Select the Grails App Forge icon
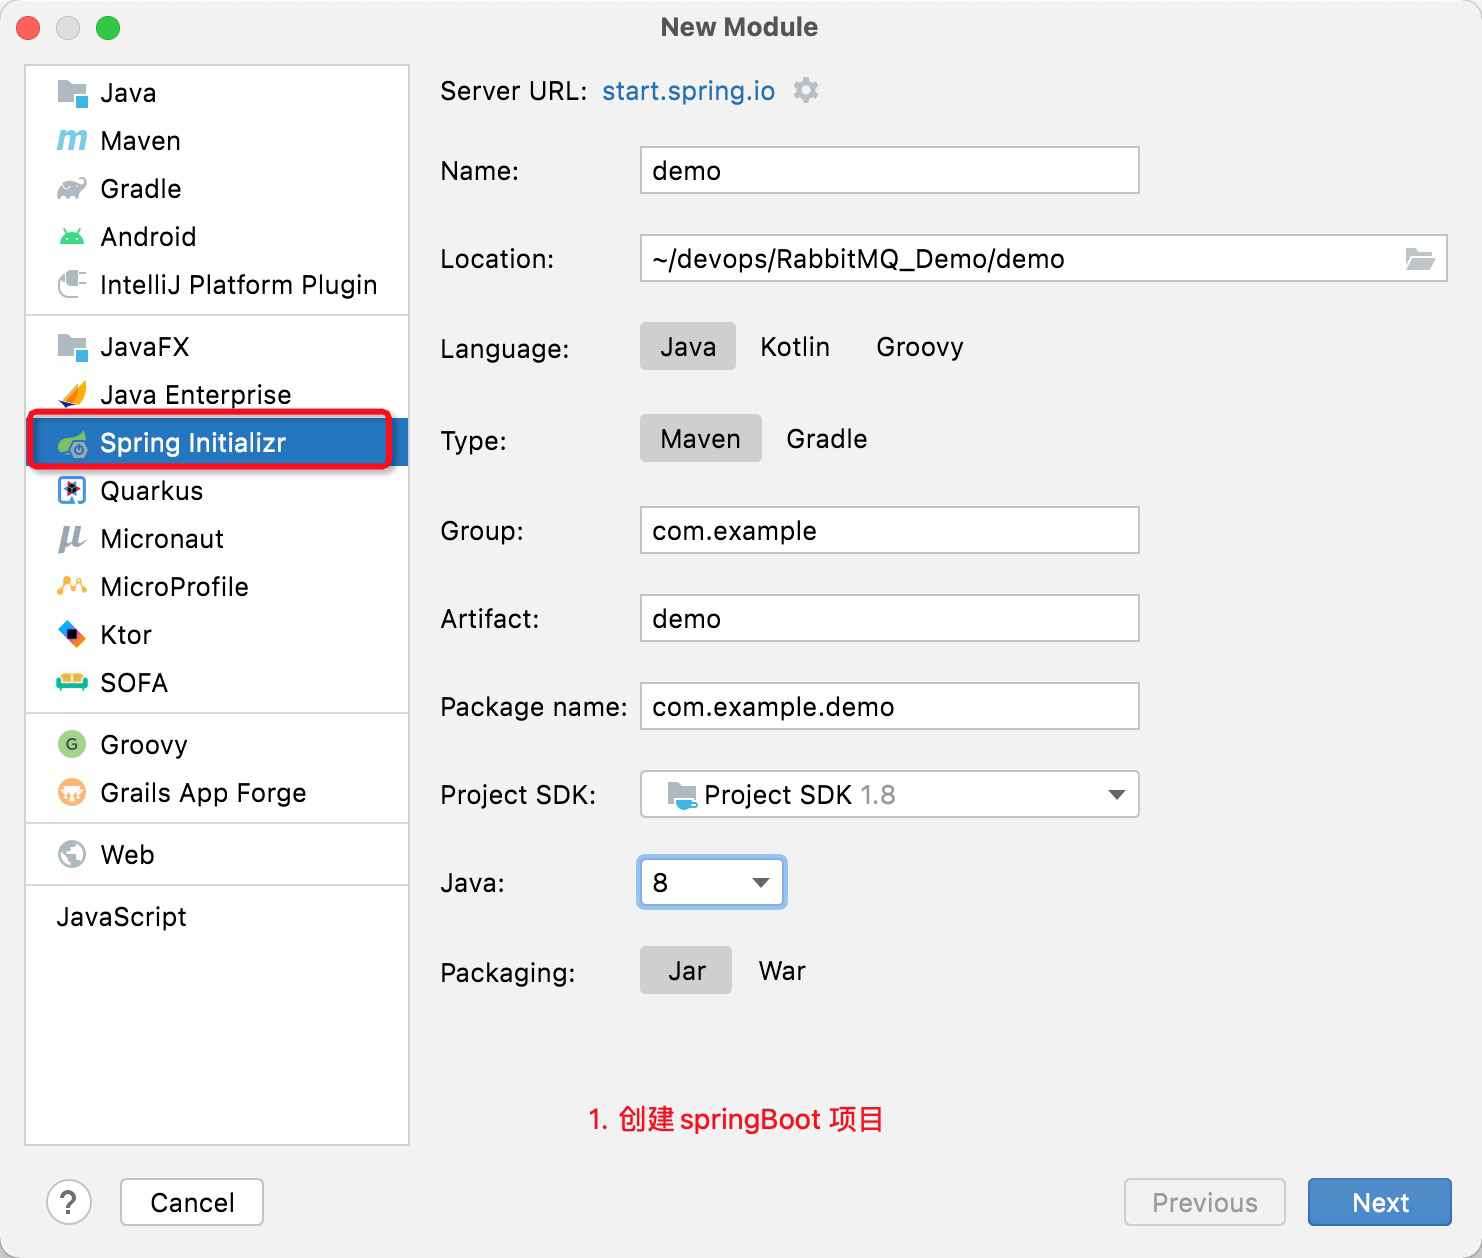This screenshot has width=1482, height=1258. tap(72, 793)
